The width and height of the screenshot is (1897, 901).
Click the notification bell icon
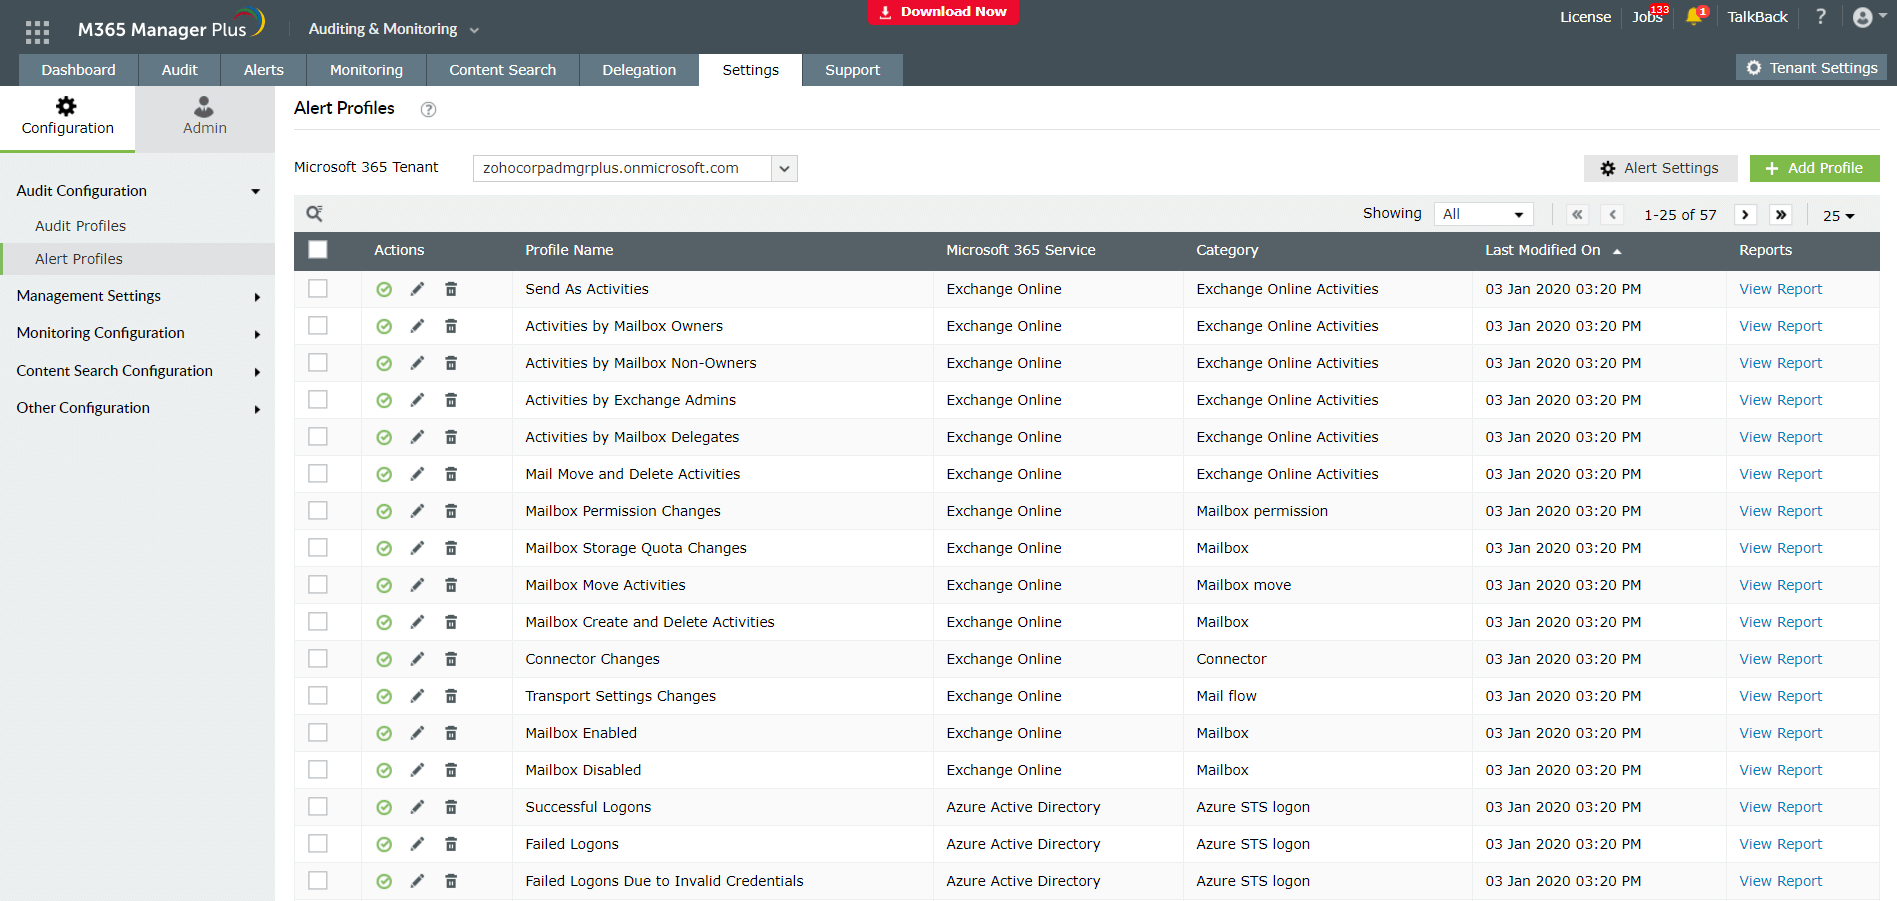pyautogui.click(x=1694, y=17)
